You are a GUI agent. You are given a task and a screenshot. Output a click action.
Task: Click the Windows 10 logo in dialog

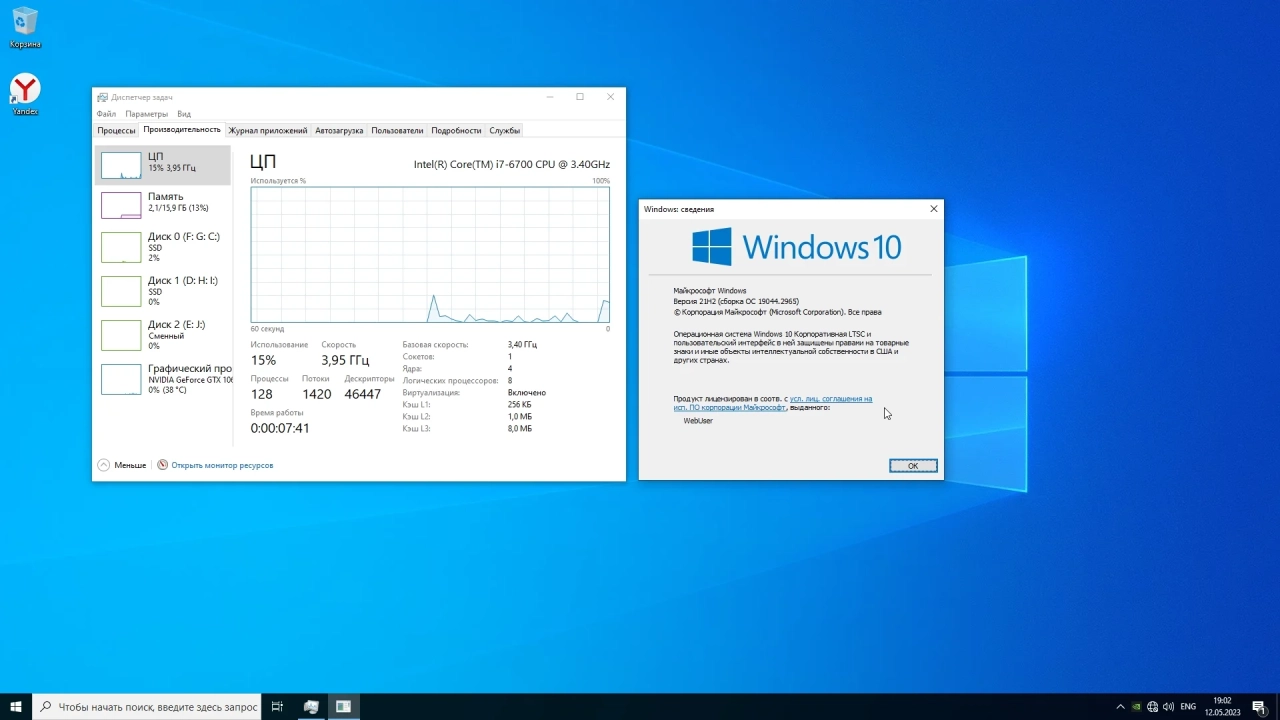click(x=797, y=246)
